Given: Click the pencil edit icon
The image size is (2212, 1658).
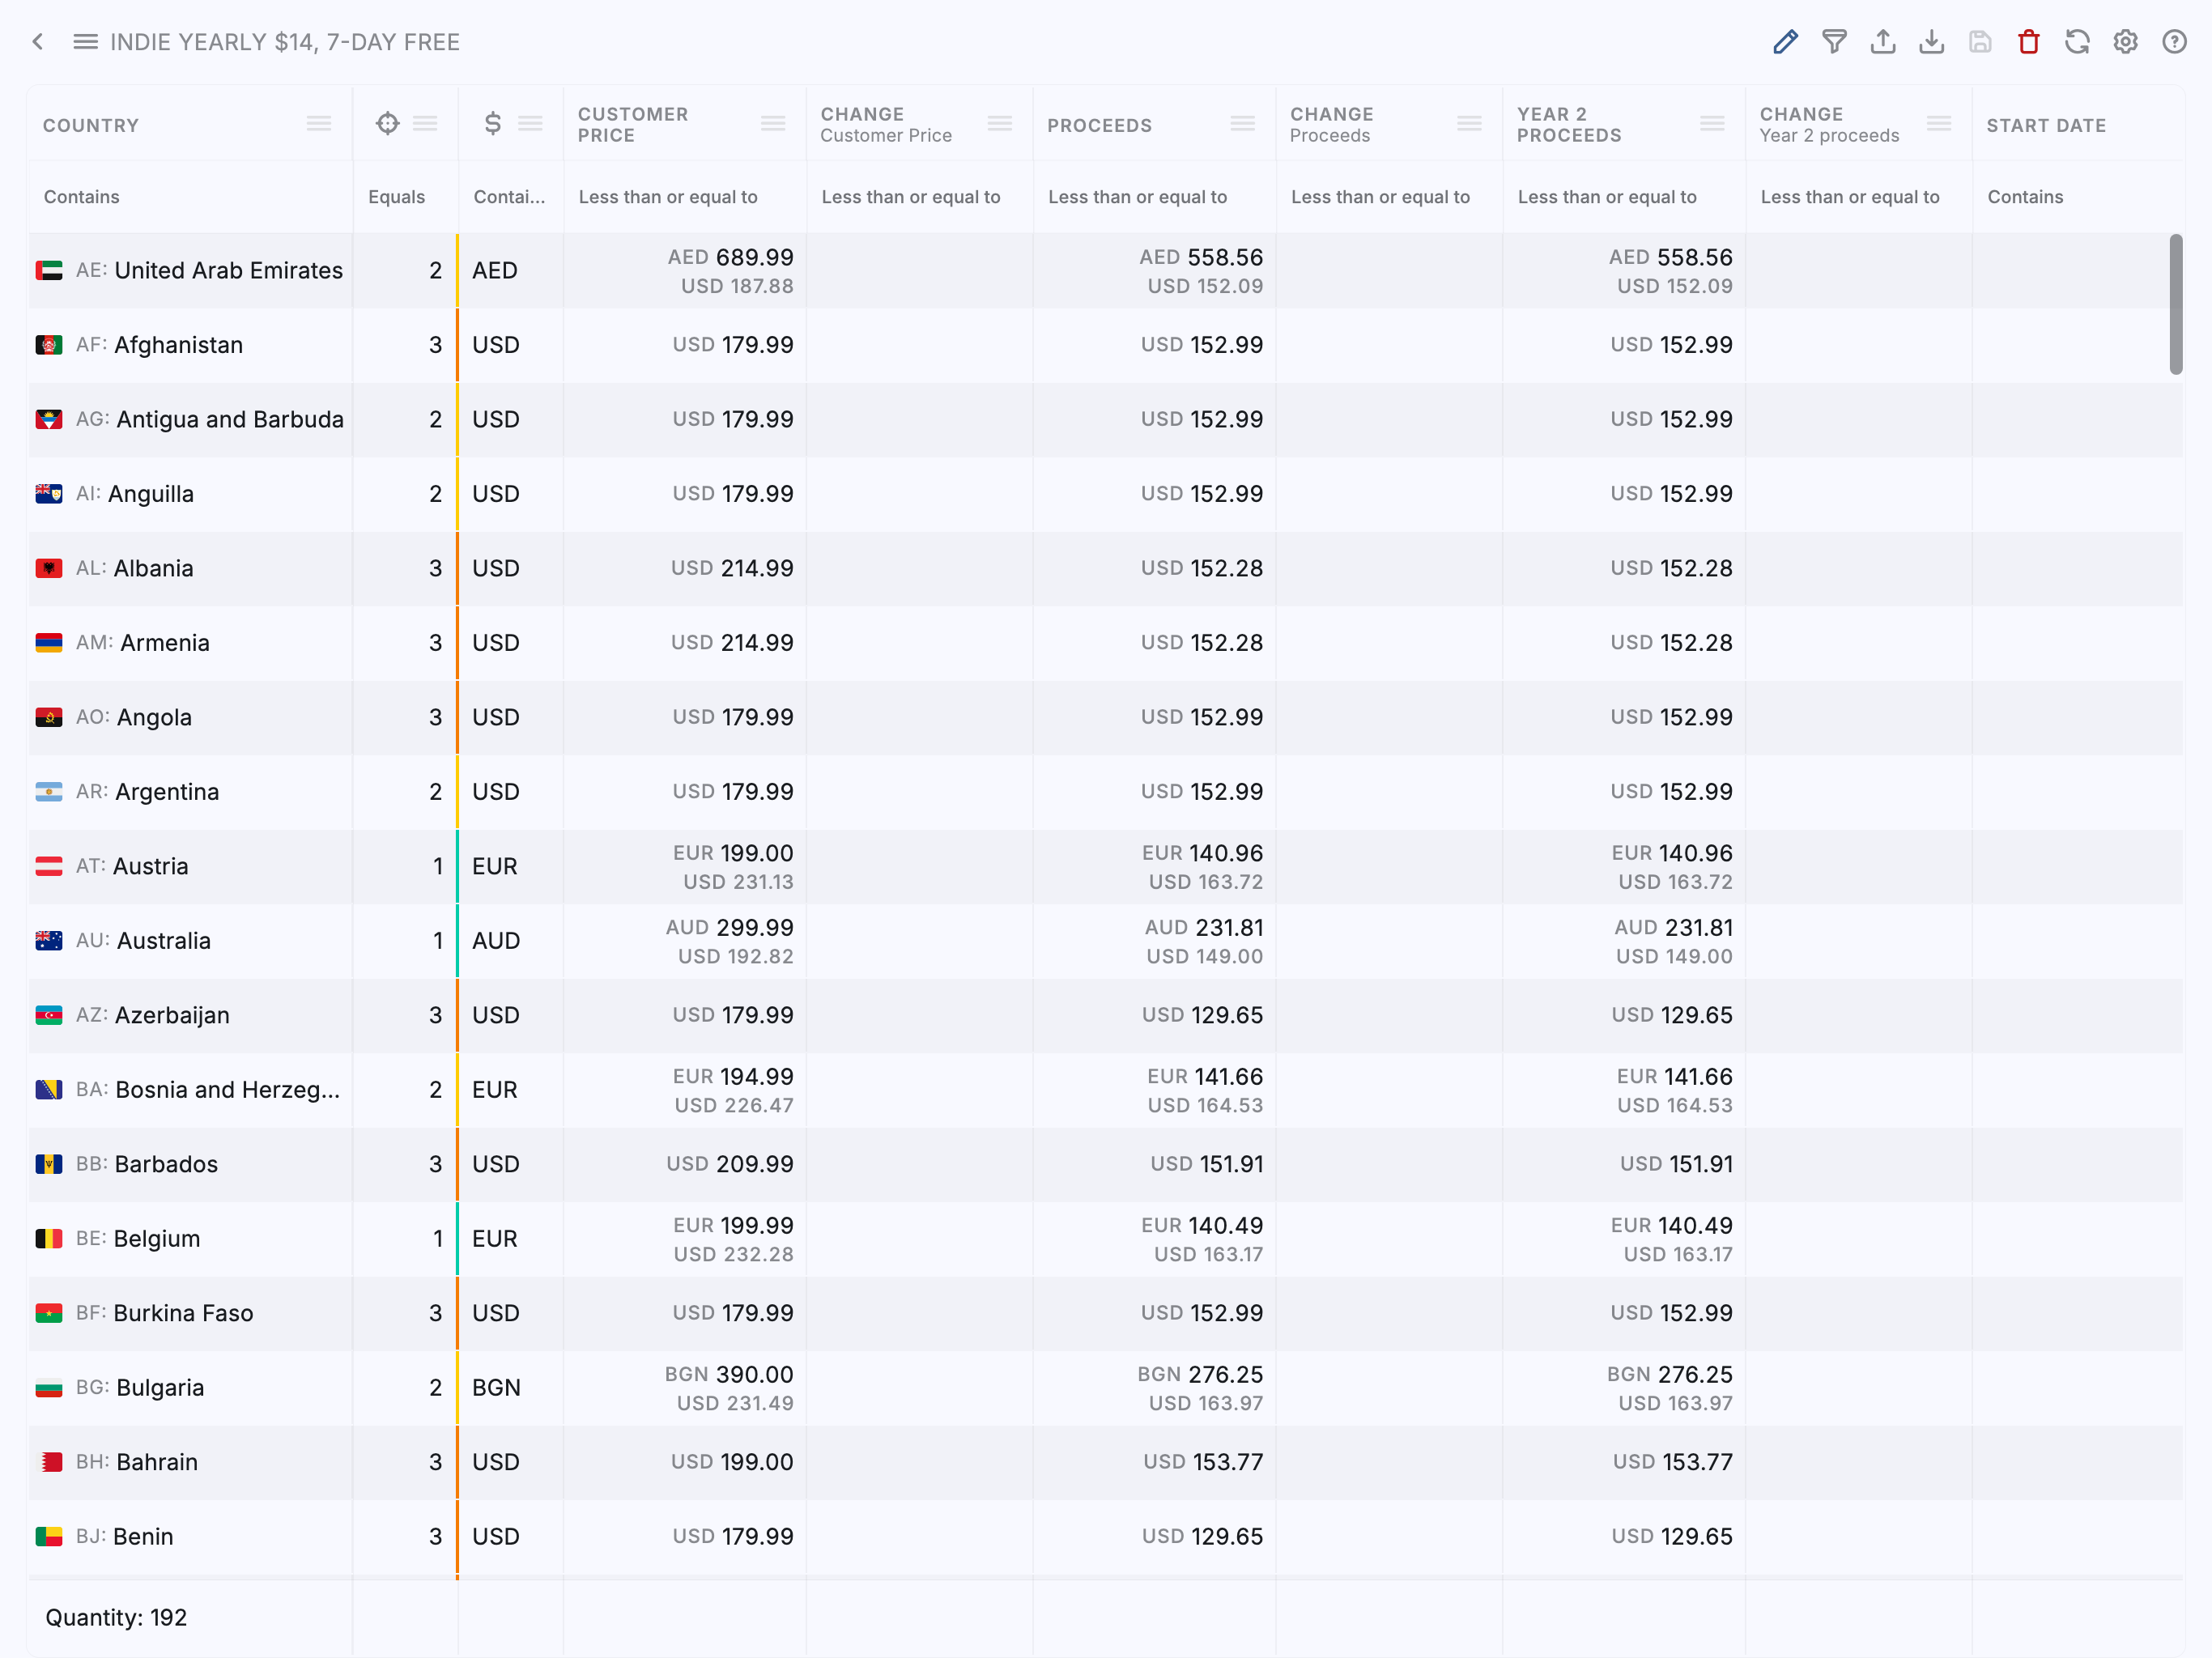Looking at the screenshot, I should click(x=1785, y=42).
